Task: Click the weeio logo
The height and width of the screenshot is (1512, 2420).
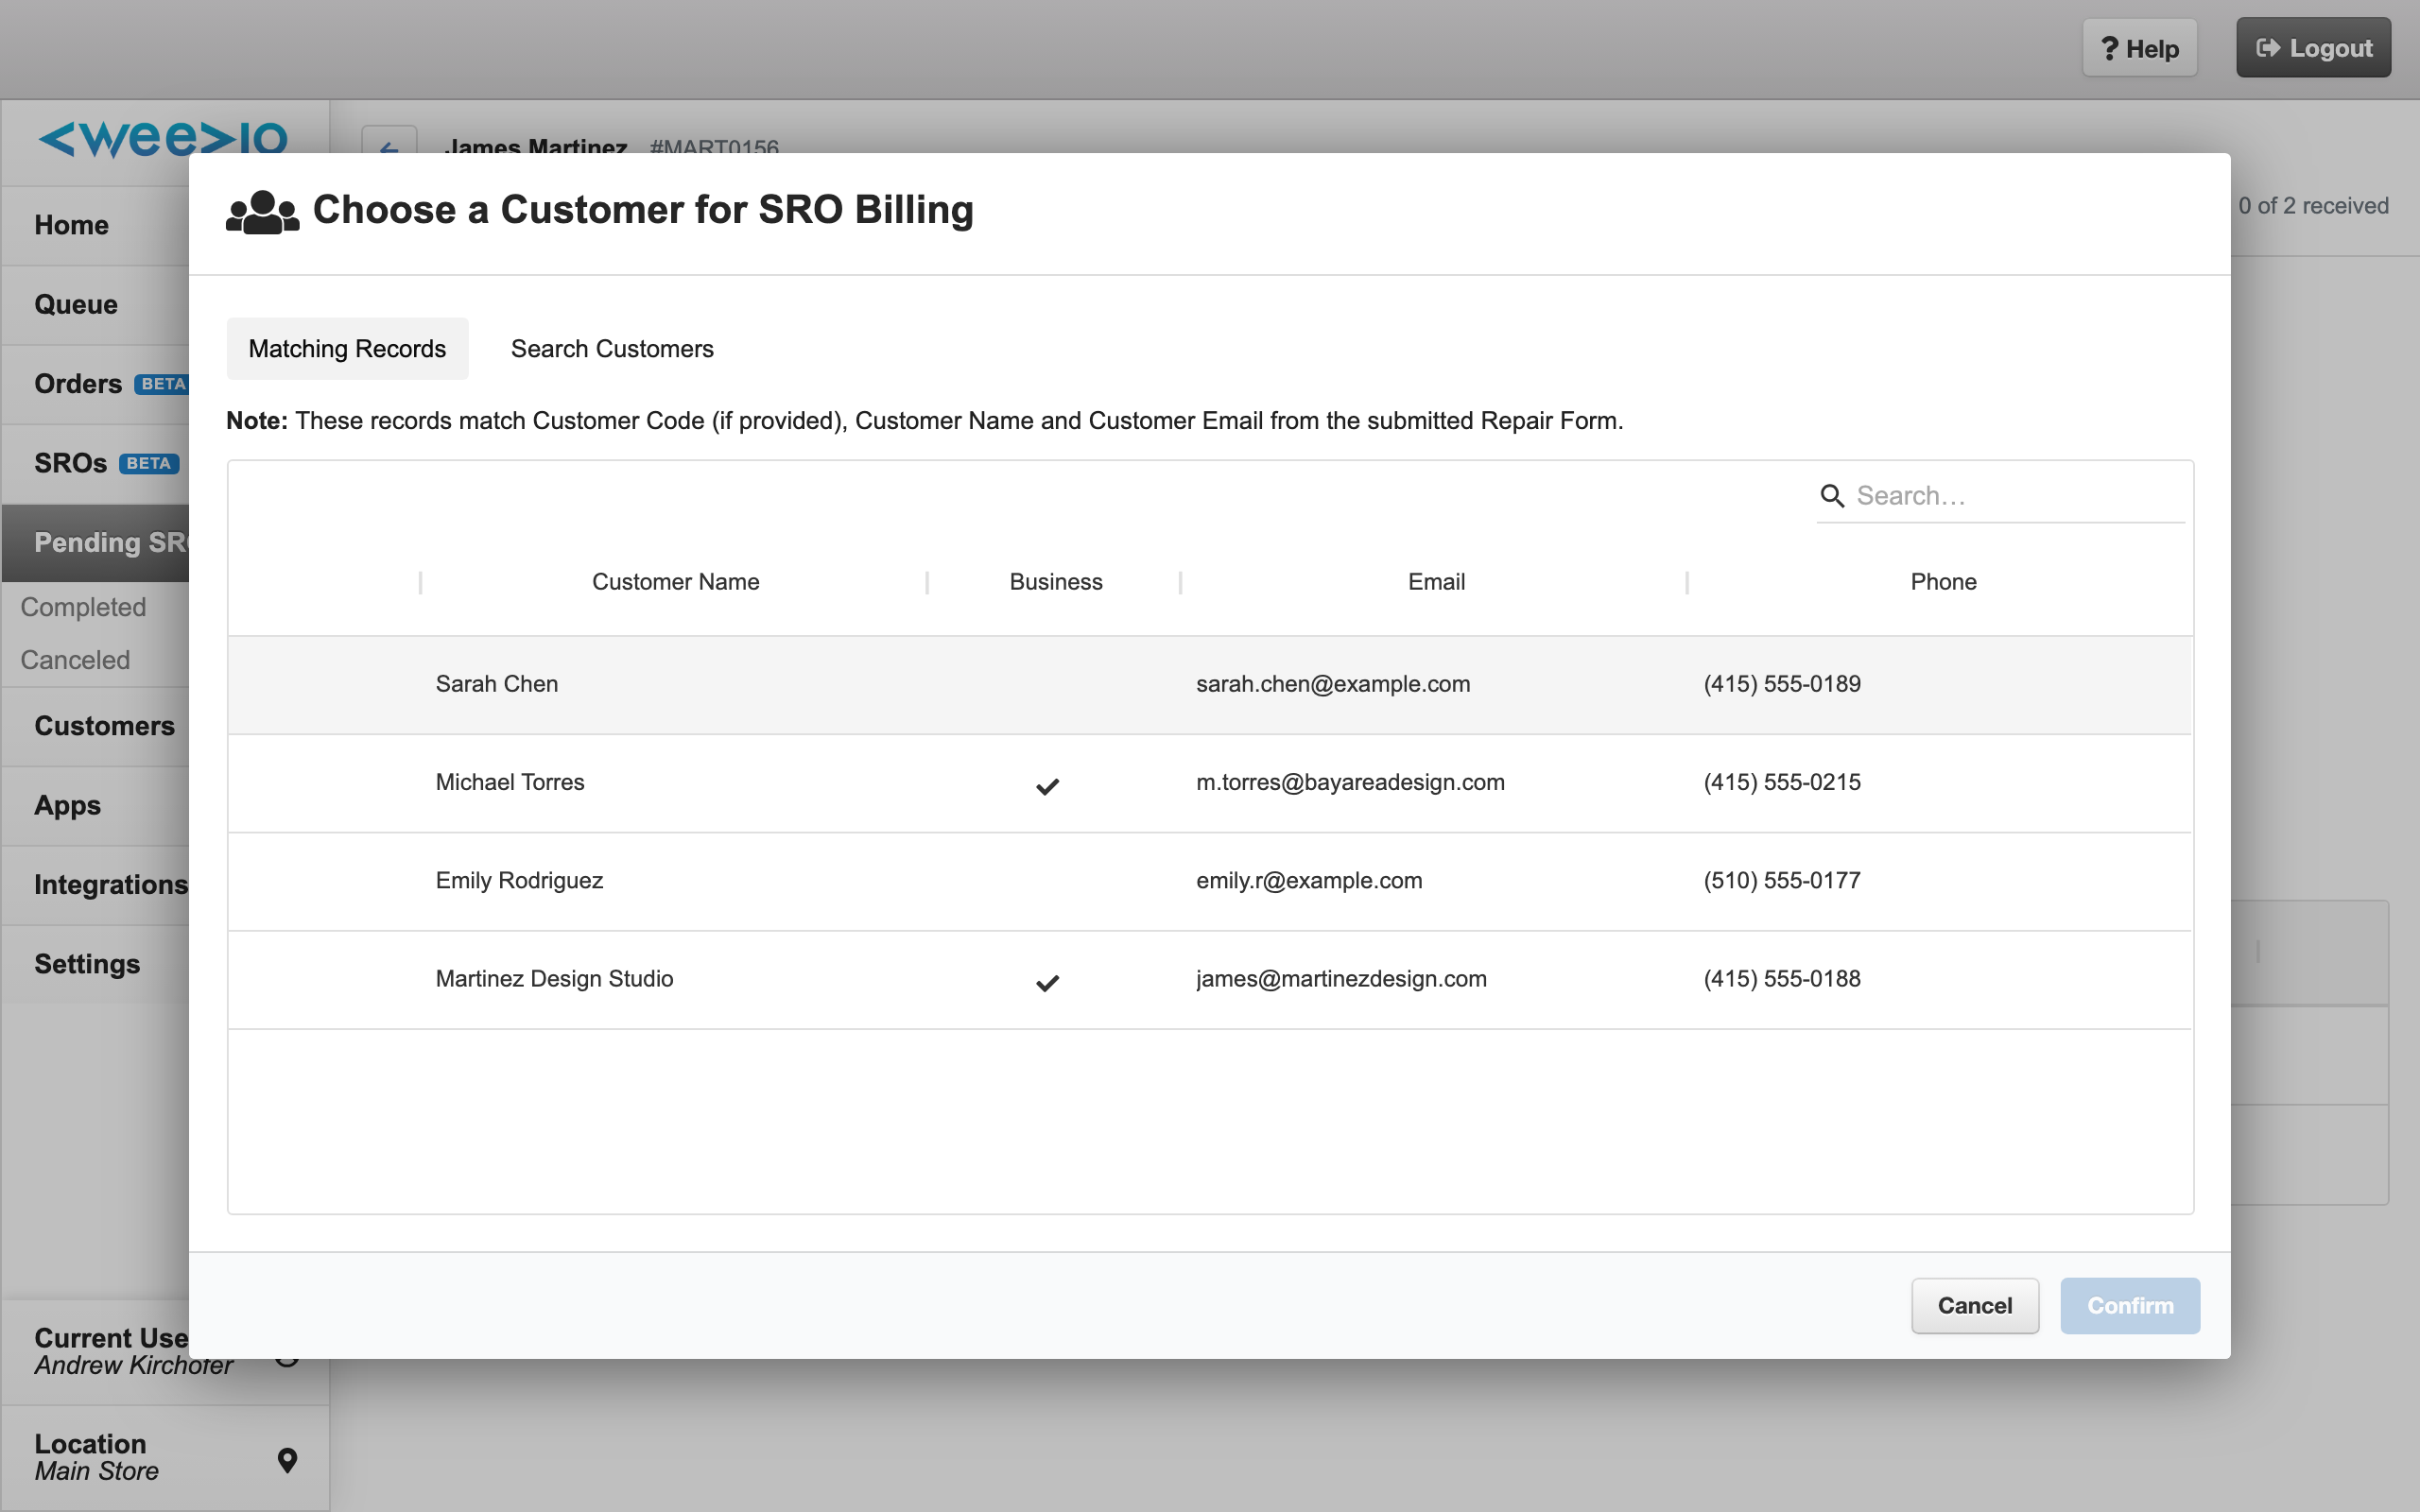Action: click(x=164, y=138)
